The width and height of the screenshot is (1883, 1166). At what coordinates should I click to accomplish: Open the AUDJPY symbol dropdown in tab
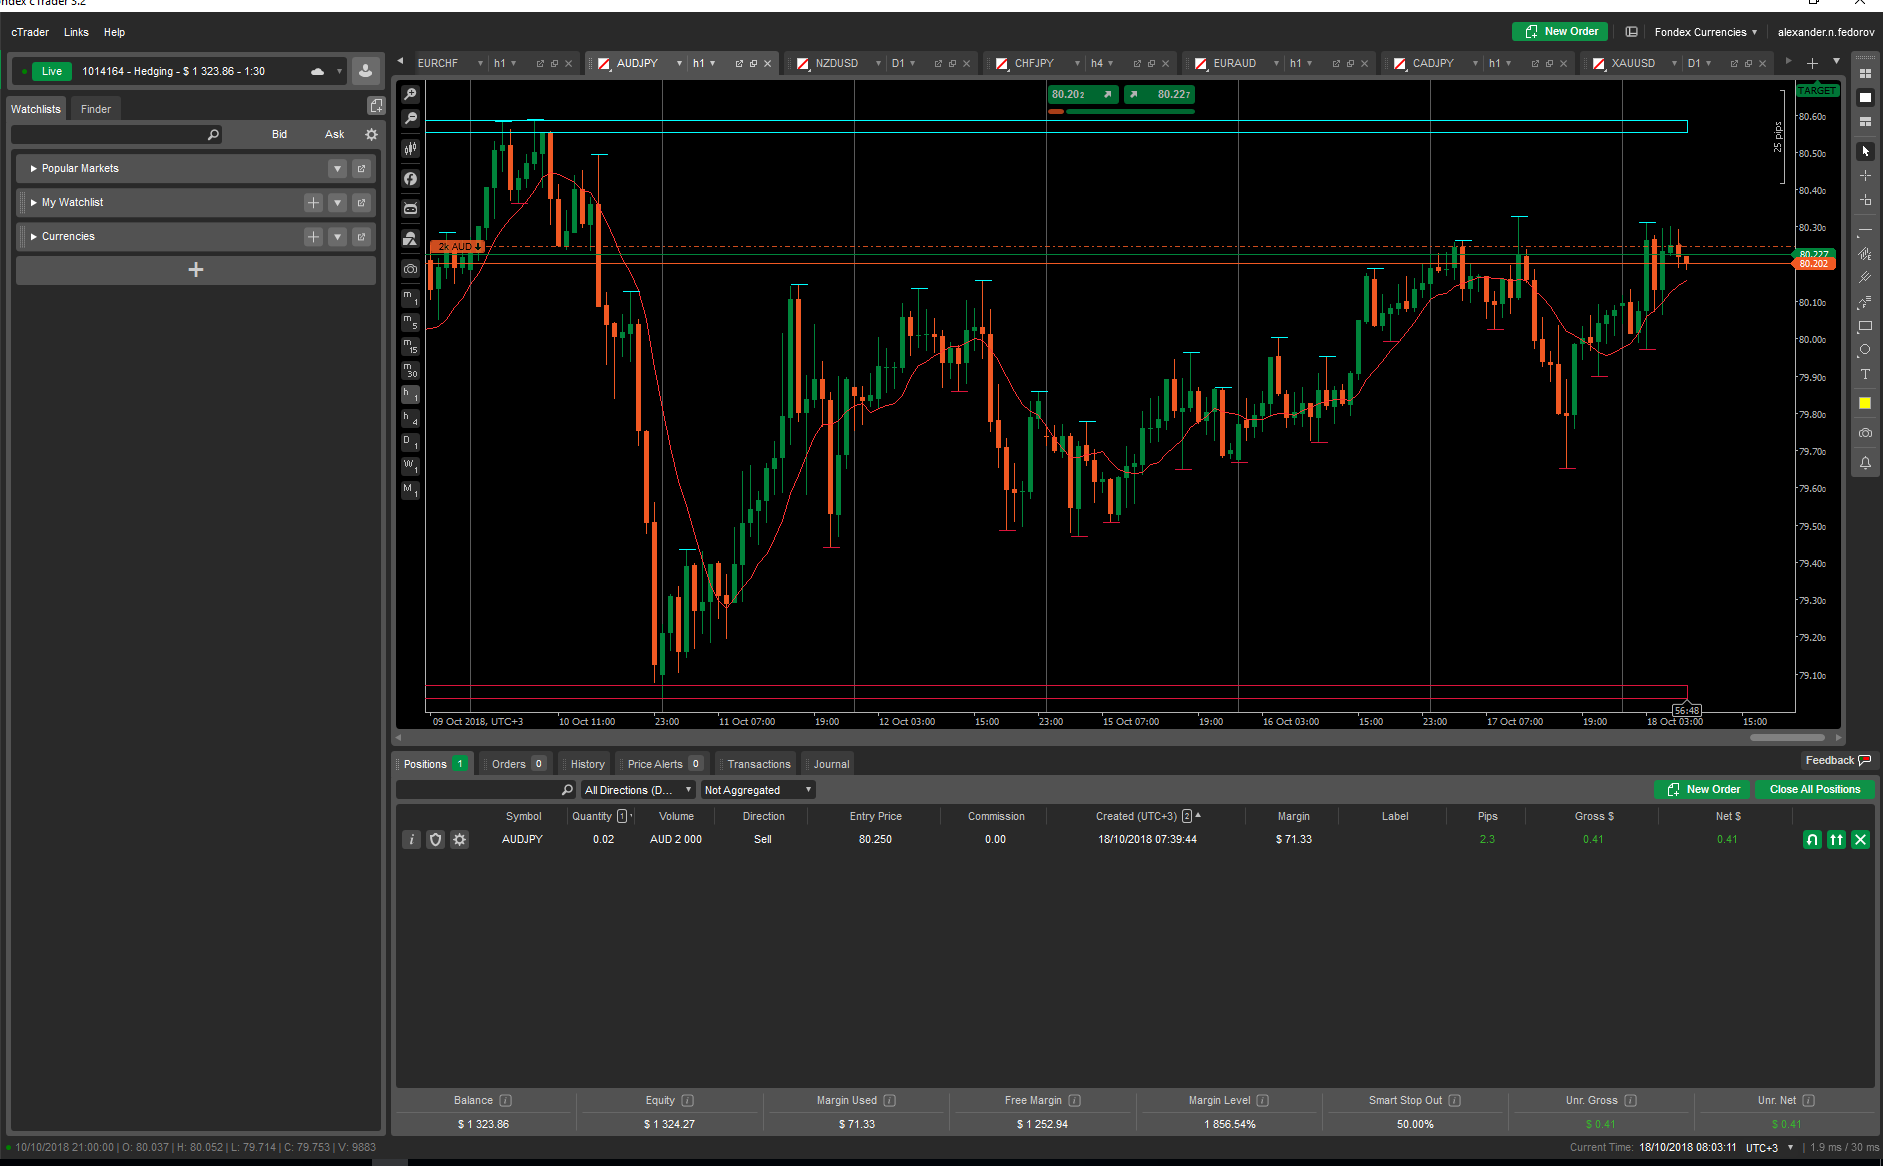click(679, 63)
